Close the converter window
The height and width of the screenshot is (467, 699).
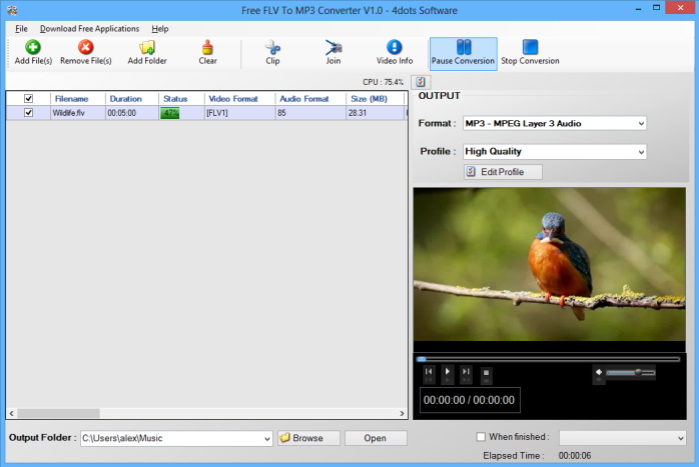click(680, 8)
